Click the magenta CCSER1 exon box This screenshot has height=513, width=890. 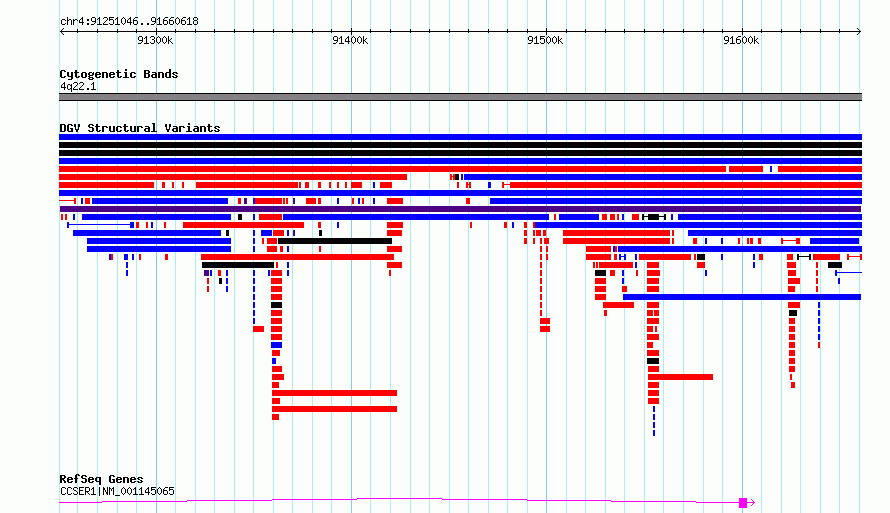coord(742,503)
